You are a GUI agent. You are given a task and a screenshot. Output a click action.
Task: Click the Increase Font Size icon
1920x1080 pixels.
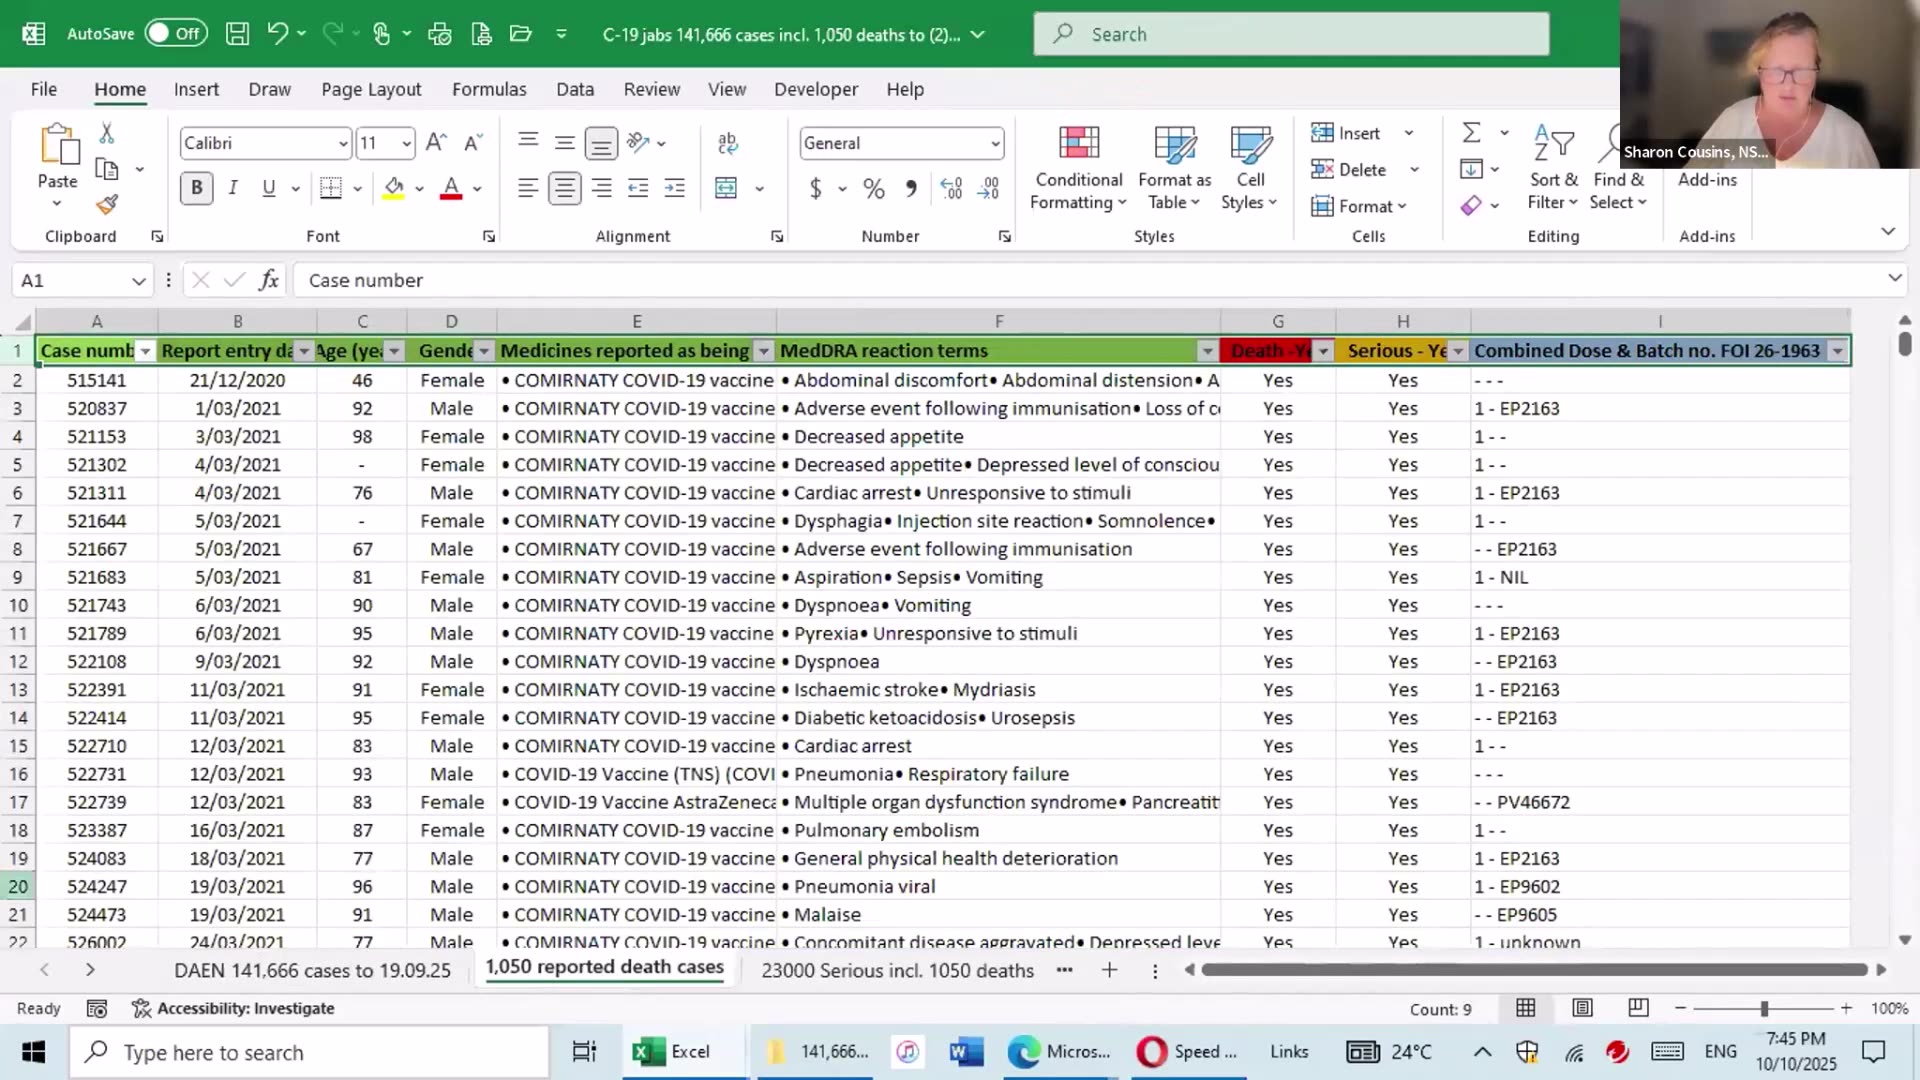[436, 143]
